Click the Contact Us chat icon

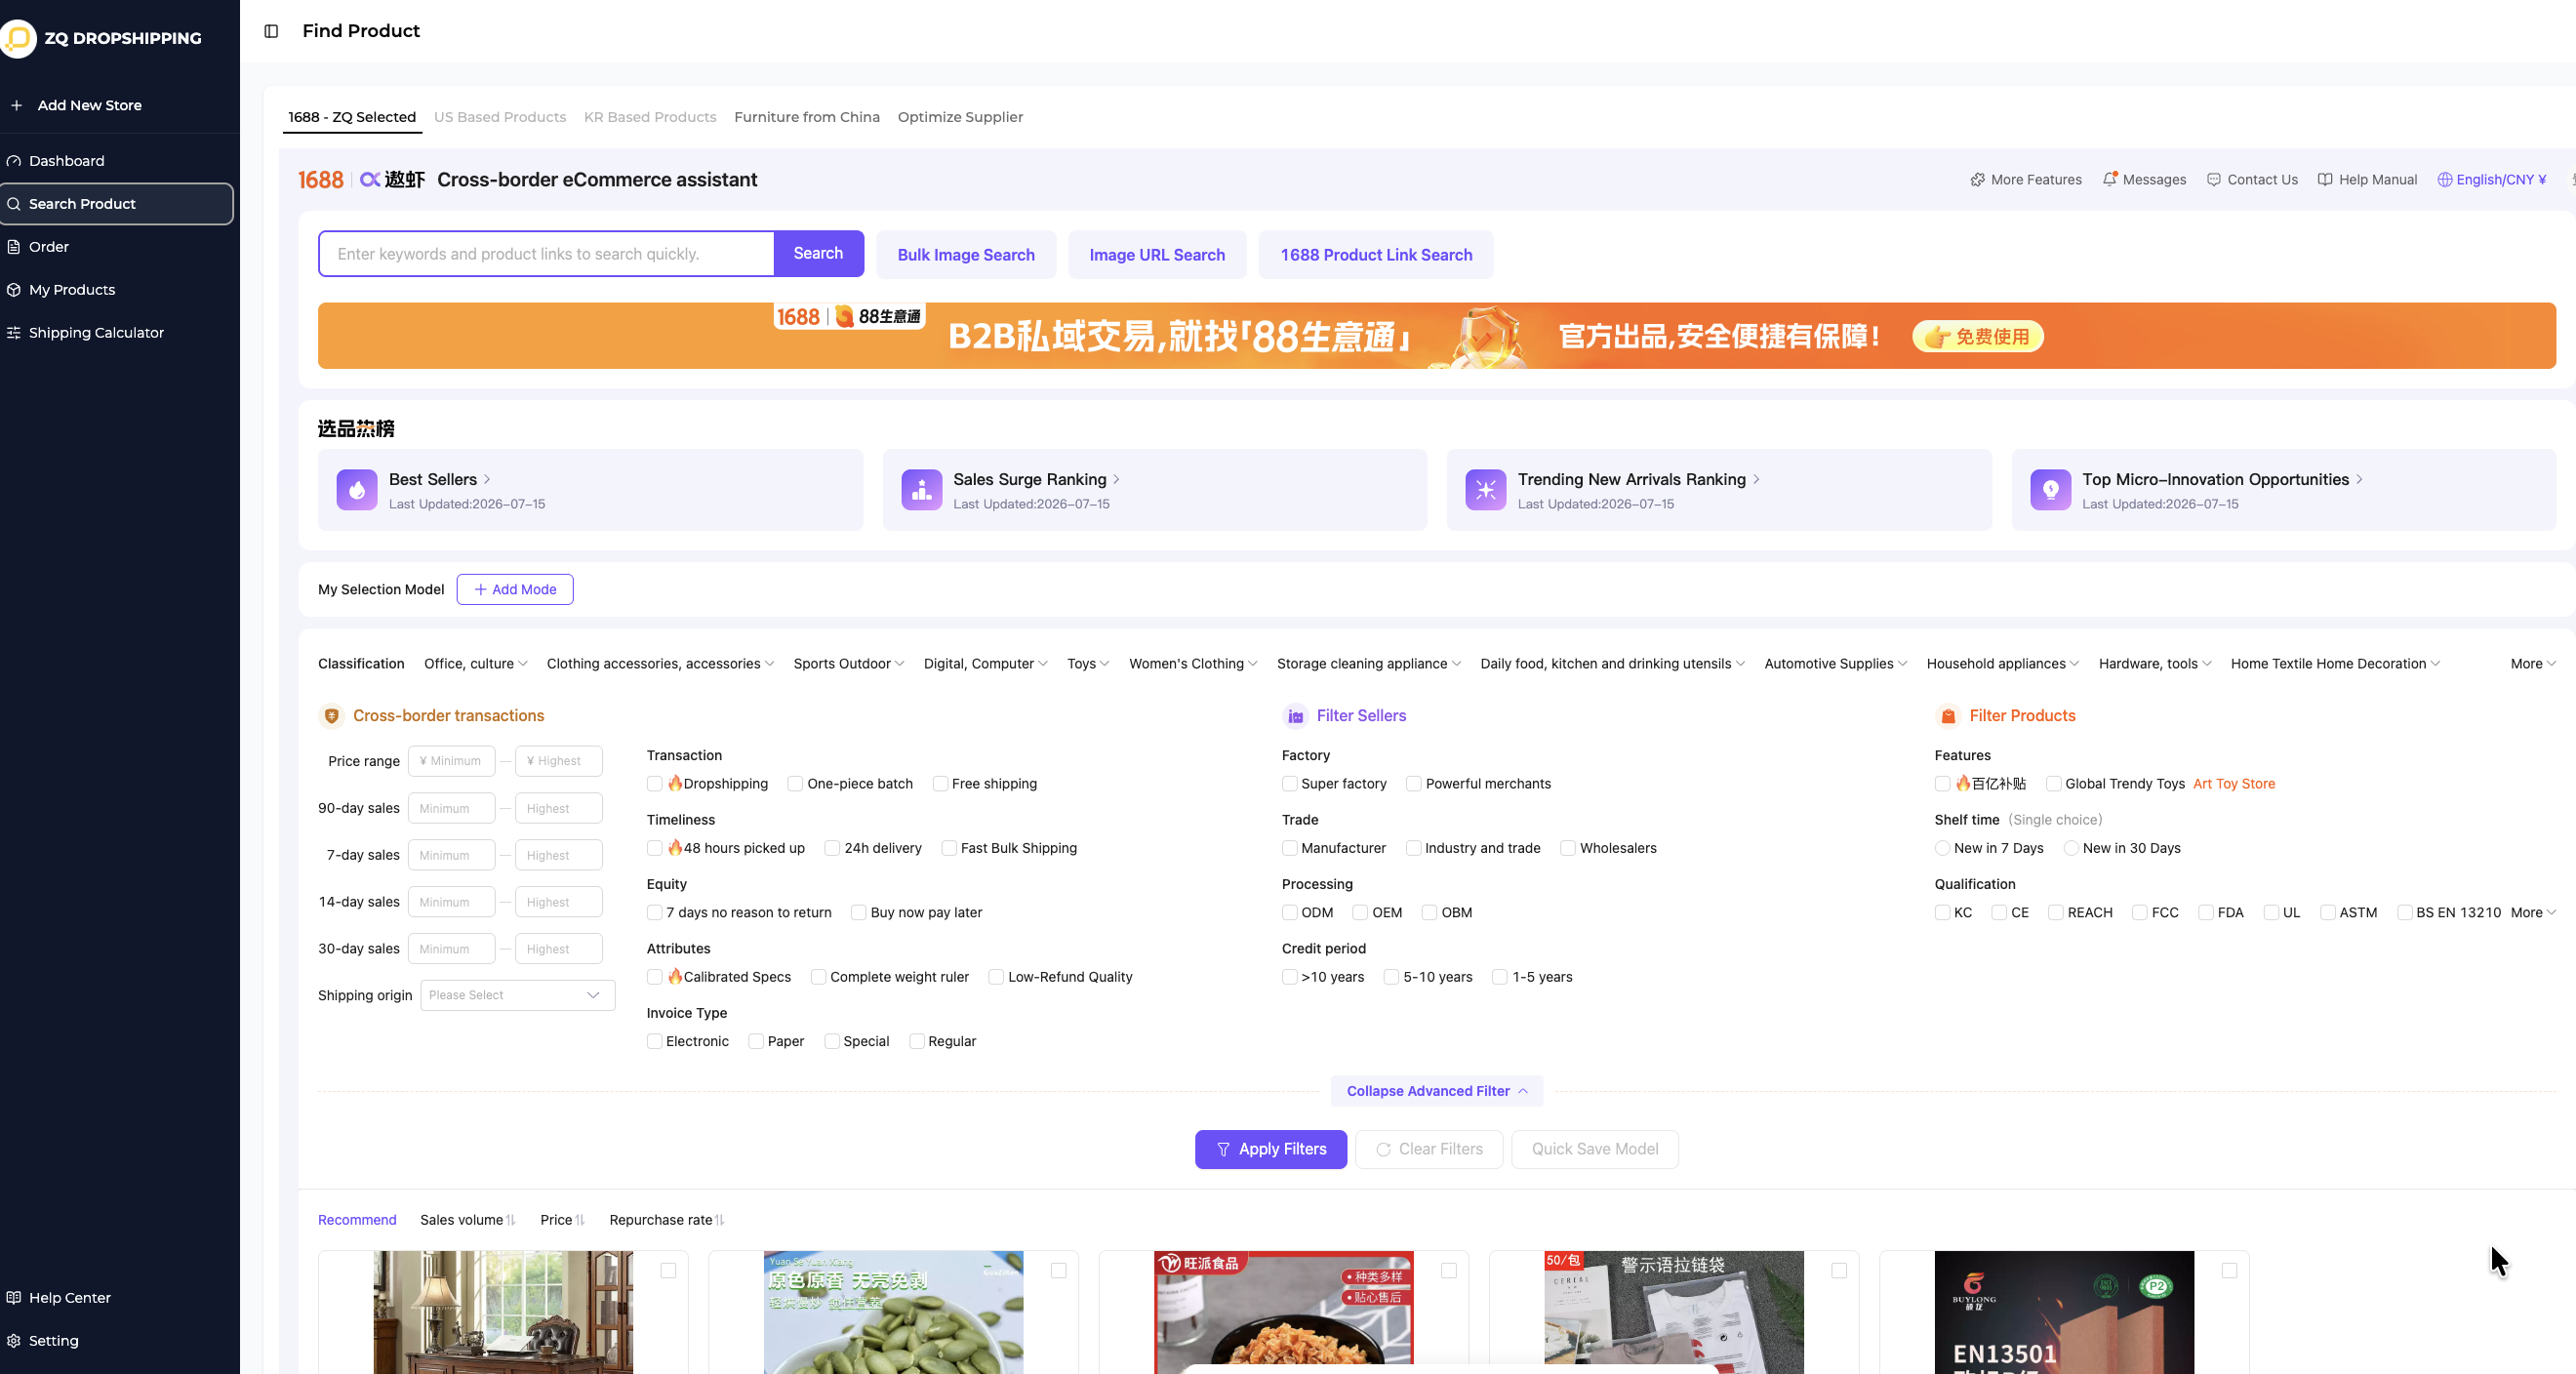2214,180
